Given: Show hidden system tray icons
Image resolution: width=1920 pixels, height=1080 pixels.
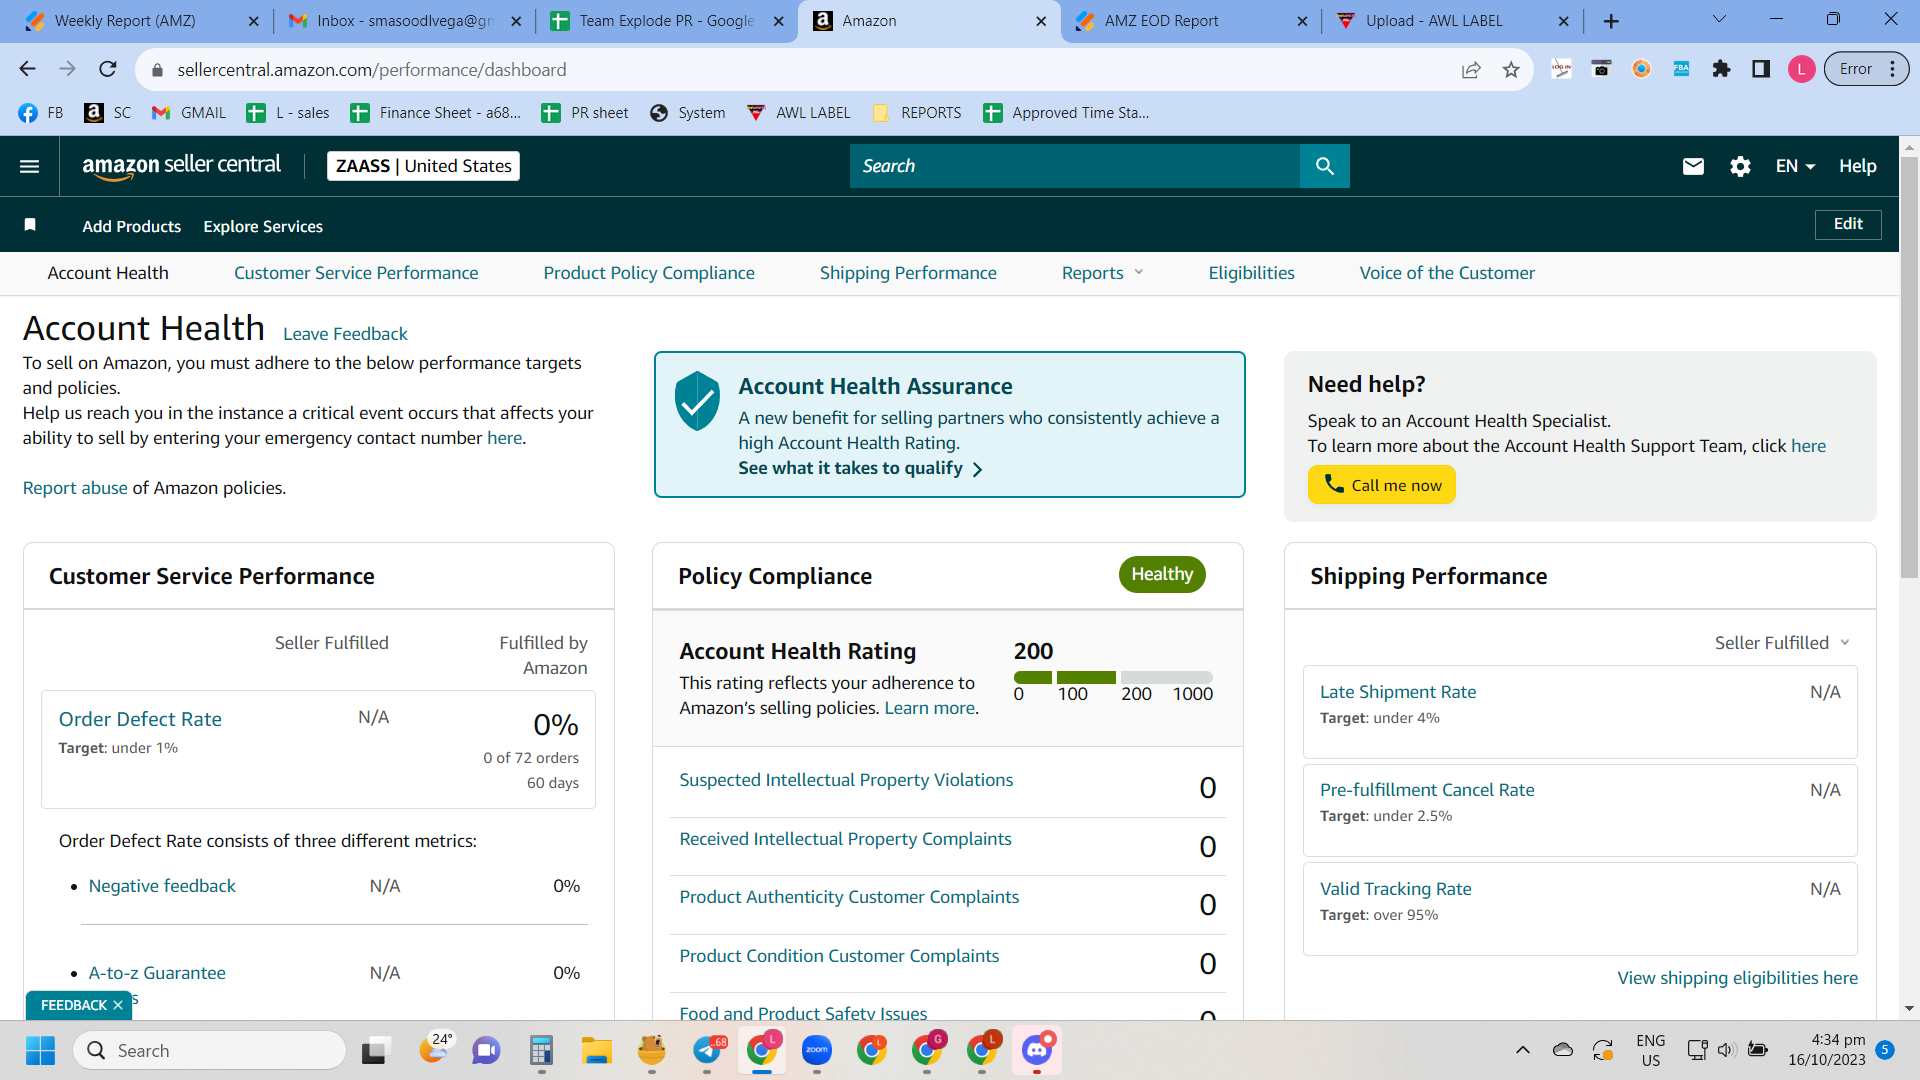Looking at the screenshot, I should tap(1522, 1050).
